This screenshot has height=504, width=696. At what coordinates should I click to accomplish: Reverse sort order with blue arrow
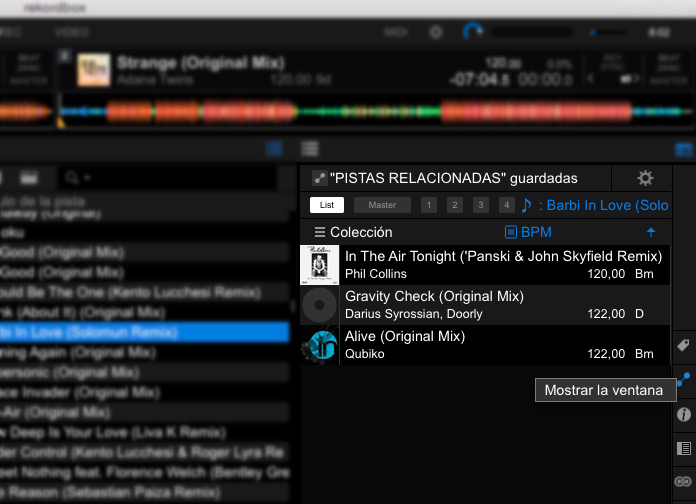(x=651, y=232)
